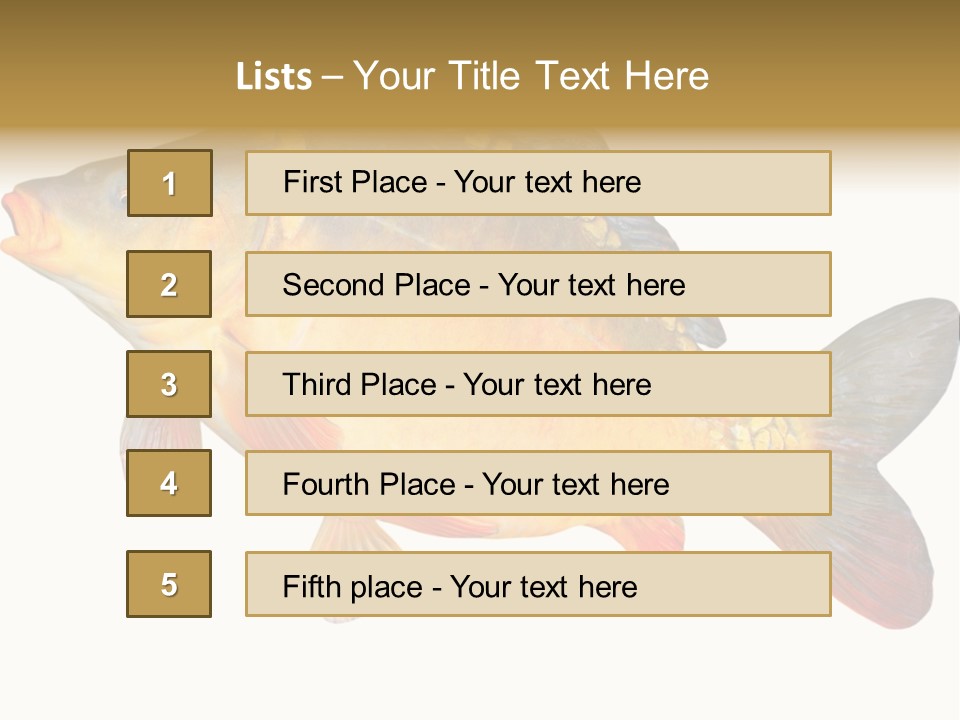Click the word First in list
Screen dimensions: 960x720
[312, 182]
